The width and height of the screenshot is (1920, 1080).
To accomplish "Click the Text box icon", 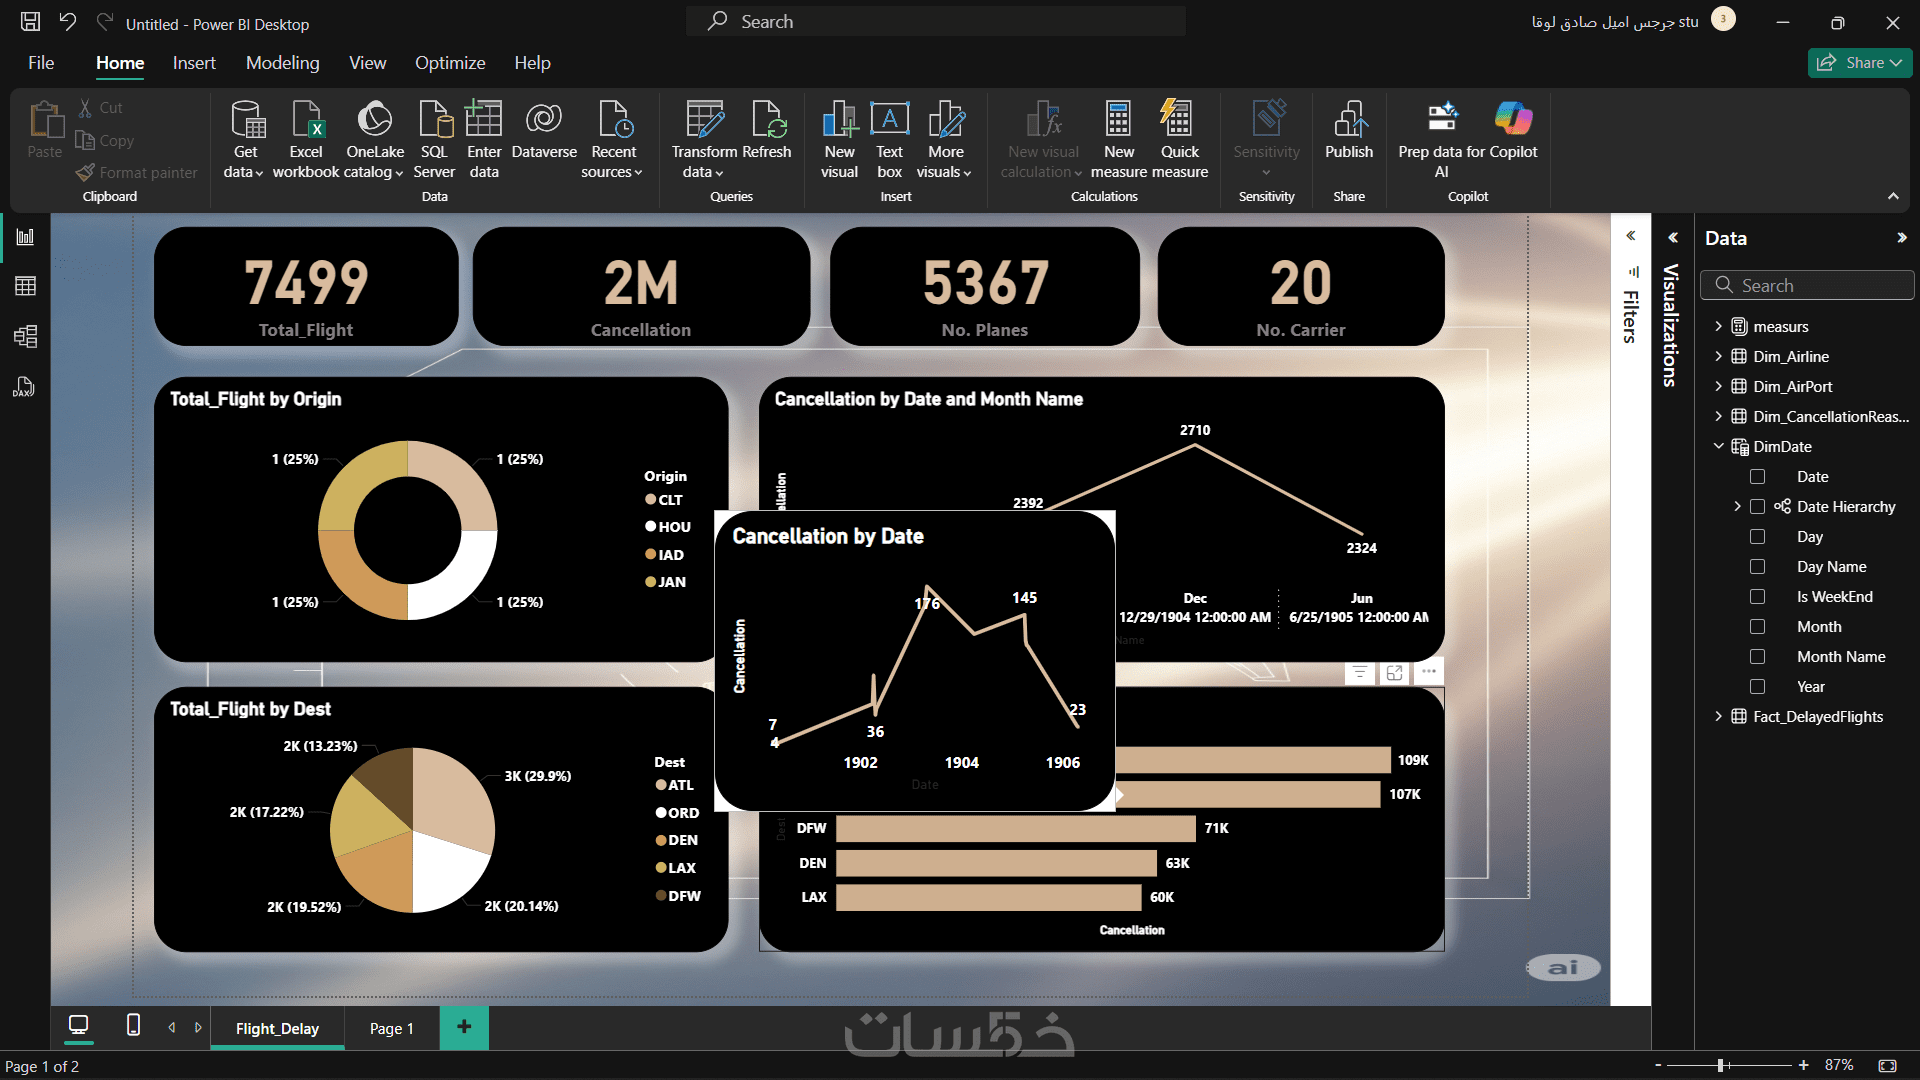I will (x=889, y=120).
